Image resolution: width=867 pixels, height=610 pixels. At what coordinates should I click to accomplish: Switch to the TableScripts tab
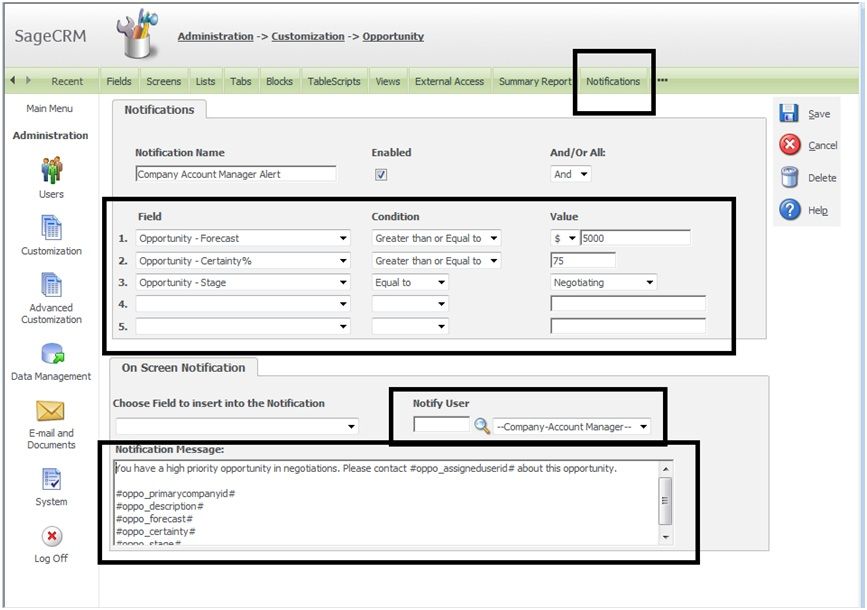[334, 81]
